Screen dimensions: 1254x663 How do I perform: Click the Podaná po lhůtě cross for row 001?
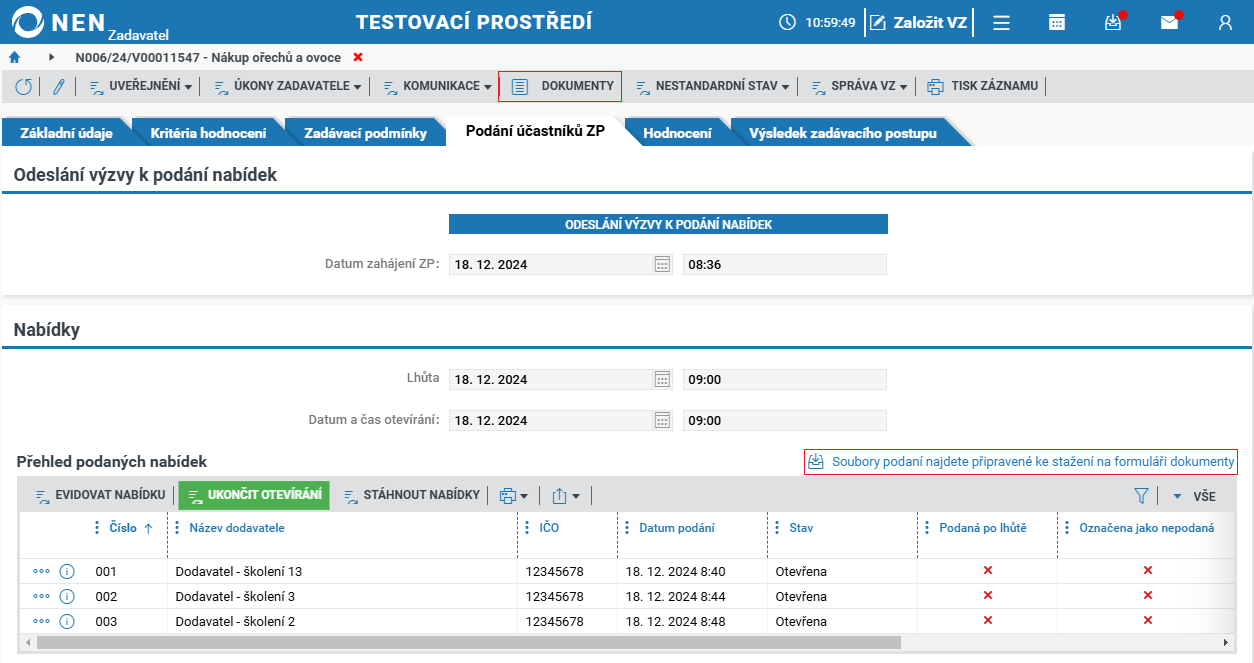tap(988, 570)
